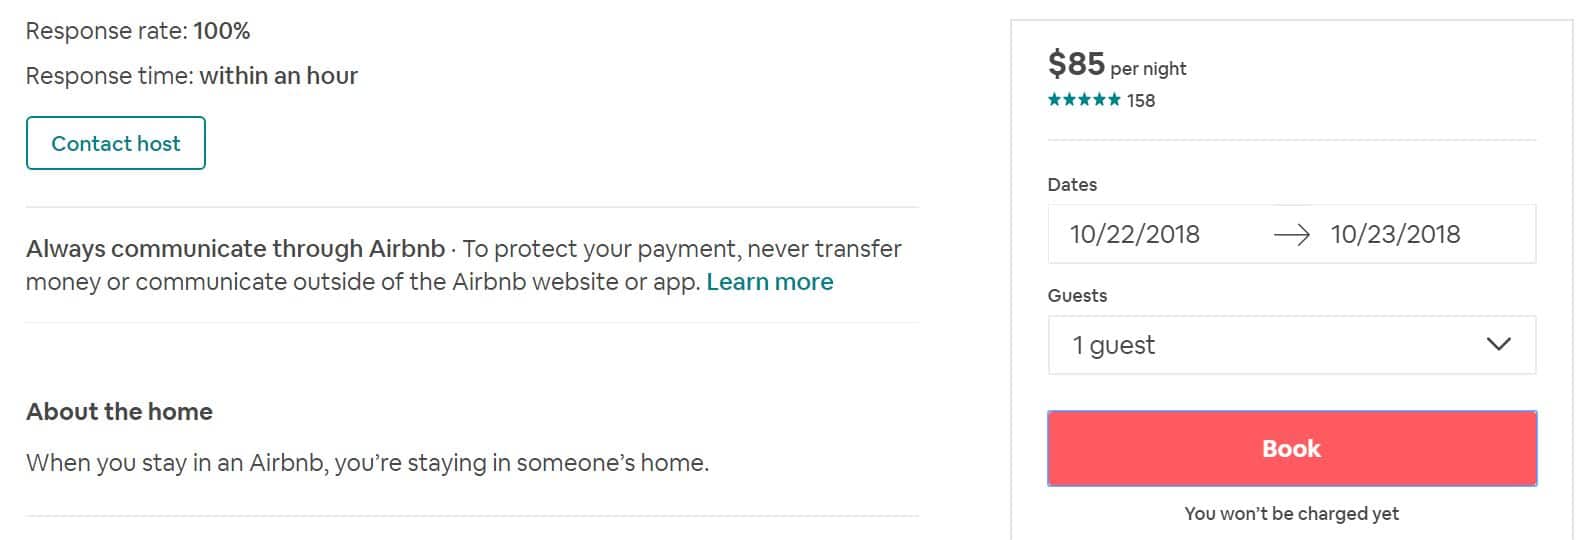1593x540 pixels.
Task: Click the Guests label
Action: 1077,295
